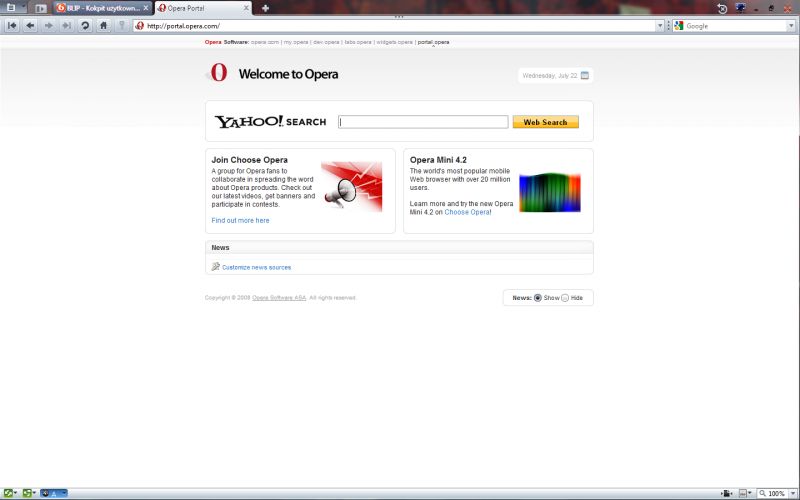This screenshot has width=800, height=500.
Task: Open the calendar icon next to the date
Action: [x=585, y=76]
